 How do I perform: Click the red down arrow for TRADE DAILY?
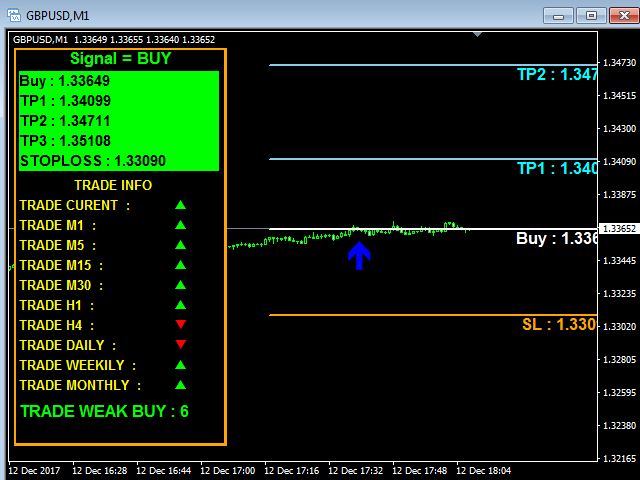point(180,344)
